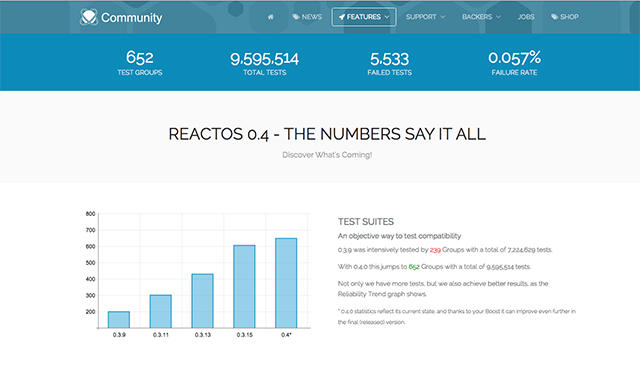
Task: Click the 0.3.9 bar in chart
Action: 119,320
